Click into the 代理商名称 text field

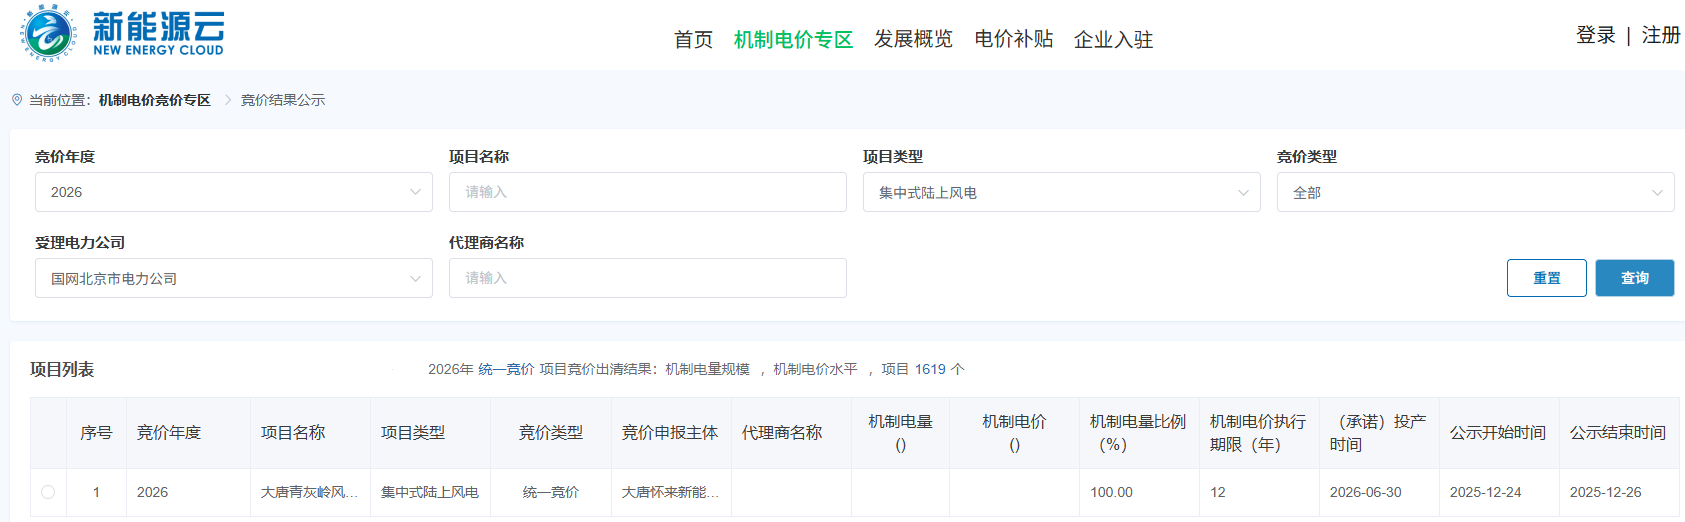[647, 278]
